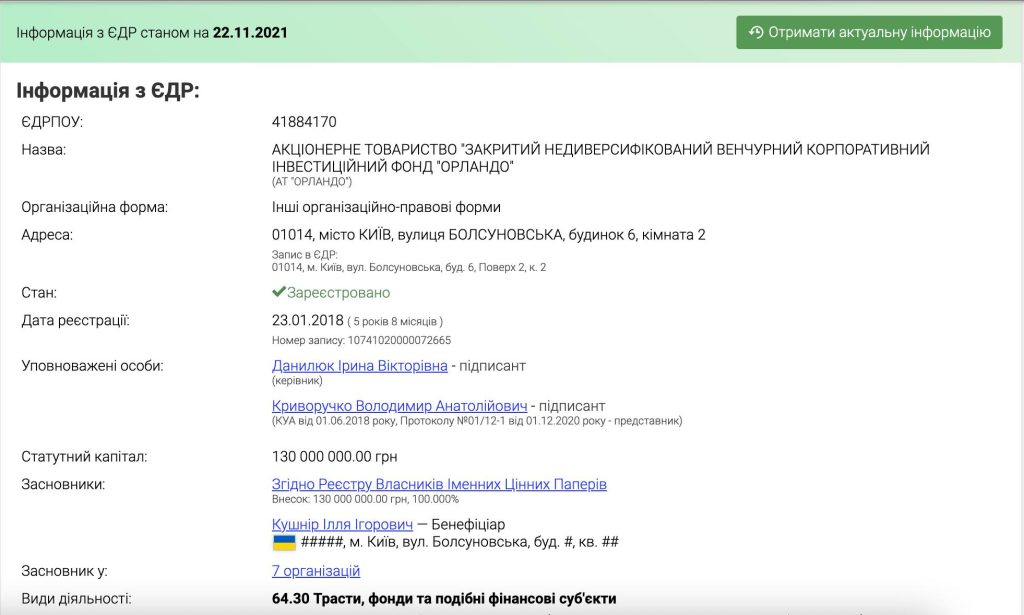Click the history icon in the green button
This screenshot has height=615, width=1024.
coord(756,32)
